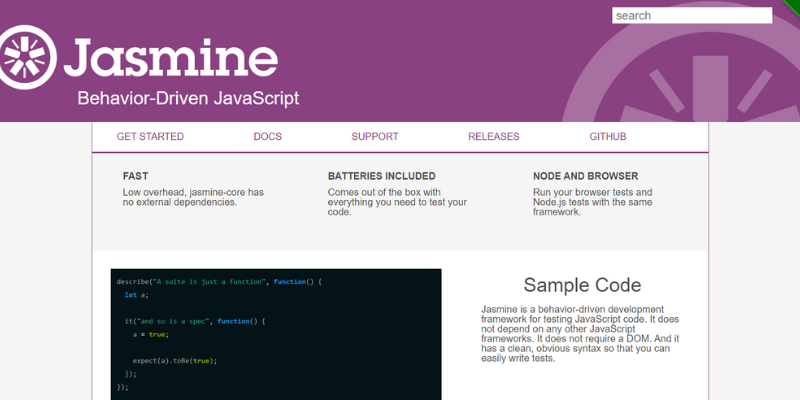The image size is (800, 400).
Task: Click the describe("A suite is just a function") code line
Action: click(x=219, y=282)
